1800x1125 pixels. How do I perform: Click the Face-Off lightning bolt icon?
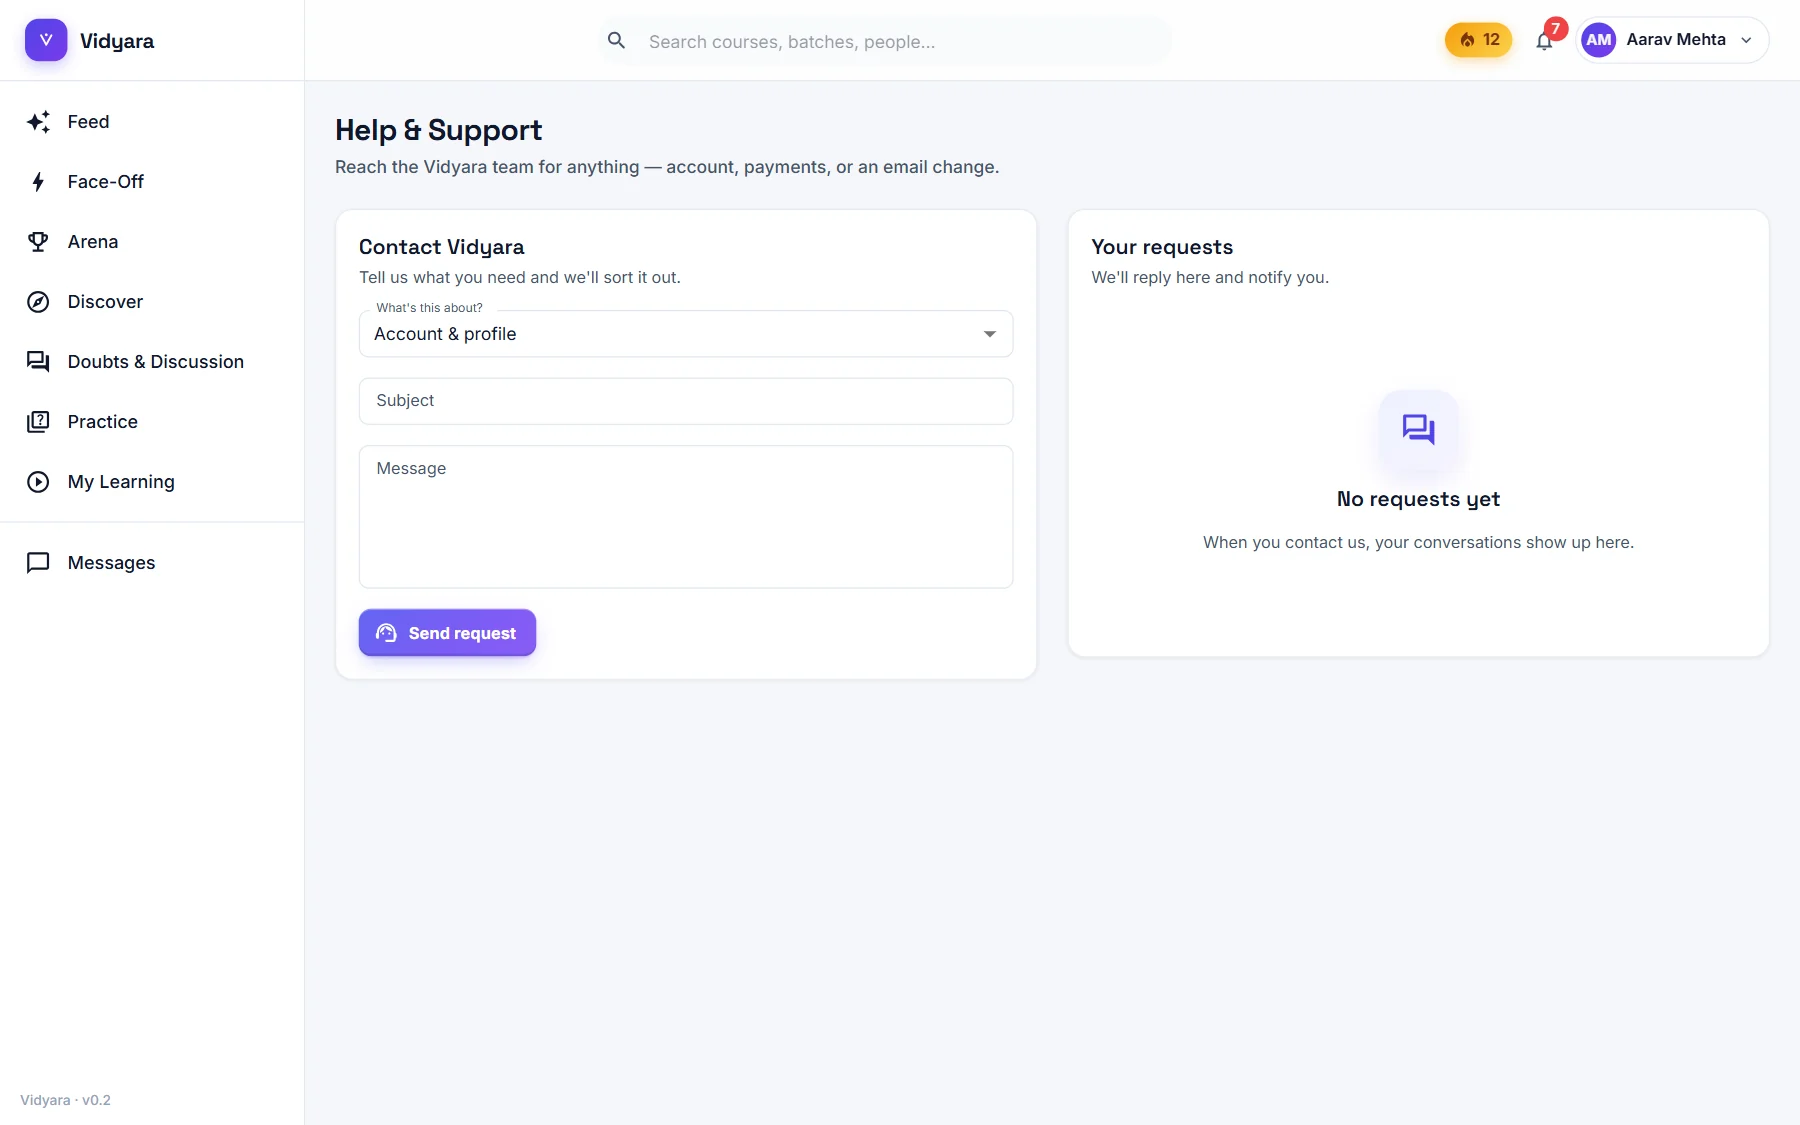click(x=38, y=182)
